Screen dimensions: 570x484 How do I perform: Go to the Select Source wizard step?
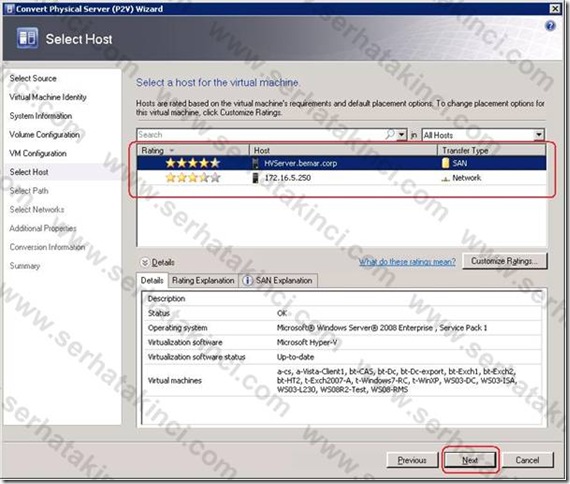point(33,78)
